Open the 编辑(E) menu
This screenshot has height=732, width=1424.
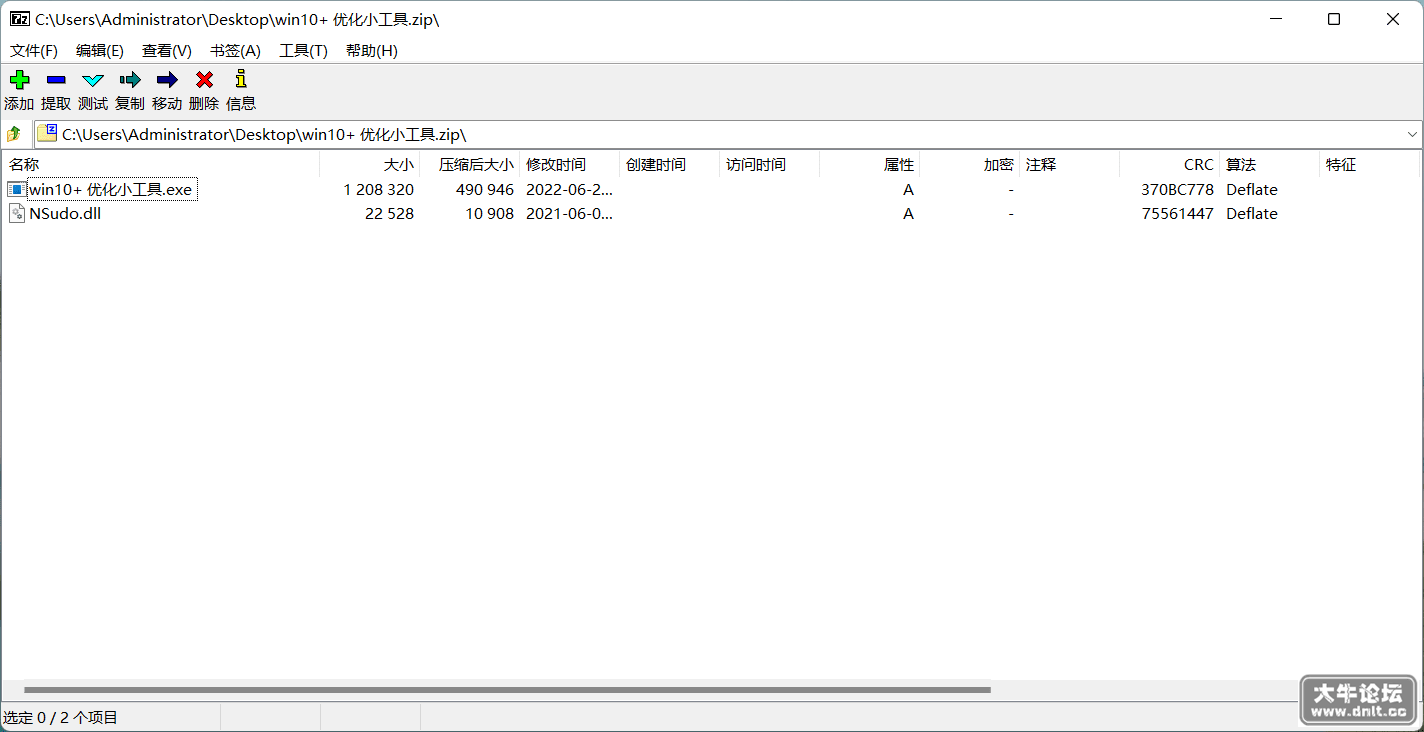pos(100,51)
